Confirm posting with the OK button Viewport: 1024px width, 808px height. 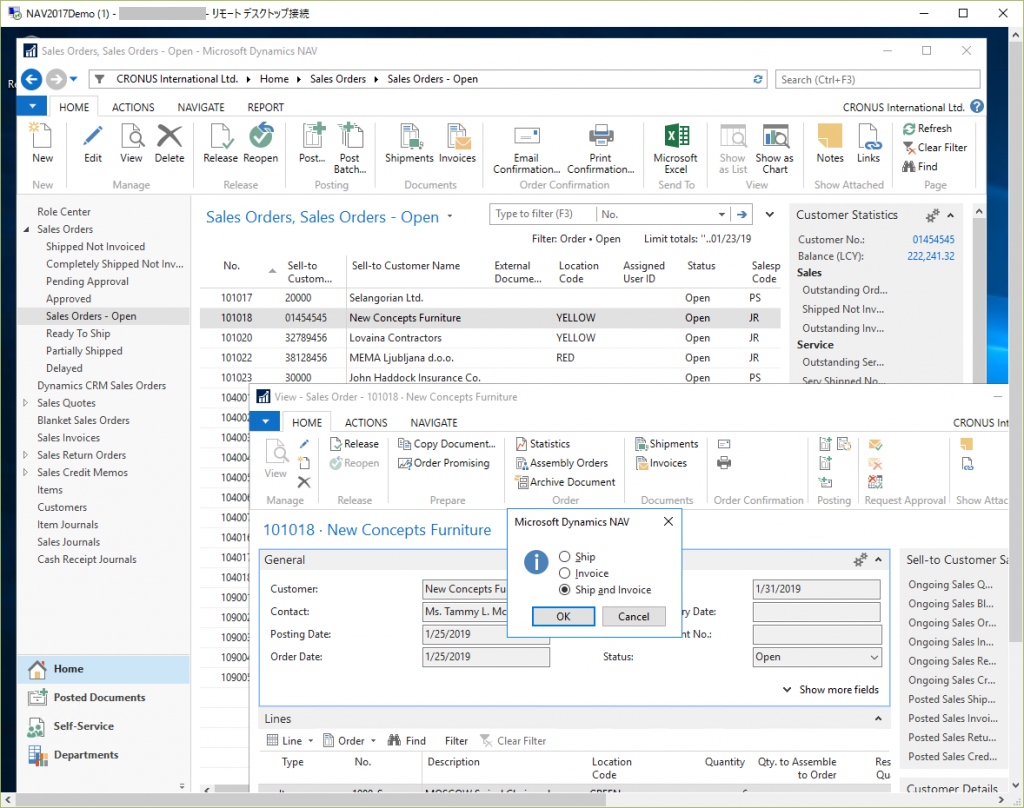(563, 617)
